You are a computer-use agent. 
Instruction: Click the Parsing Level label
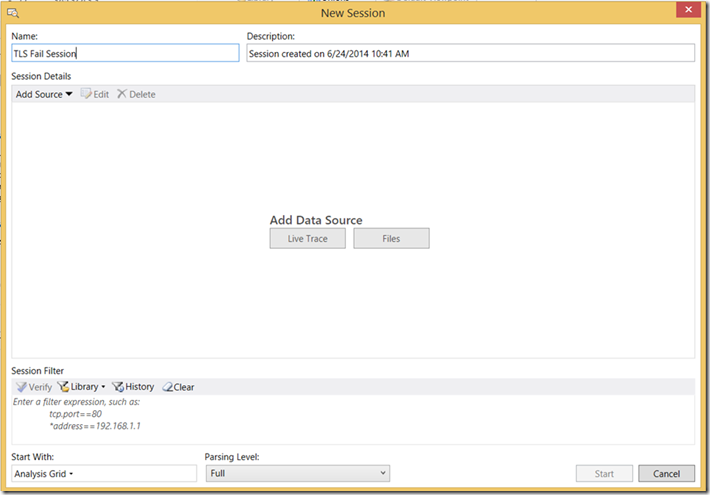point(232,457)
